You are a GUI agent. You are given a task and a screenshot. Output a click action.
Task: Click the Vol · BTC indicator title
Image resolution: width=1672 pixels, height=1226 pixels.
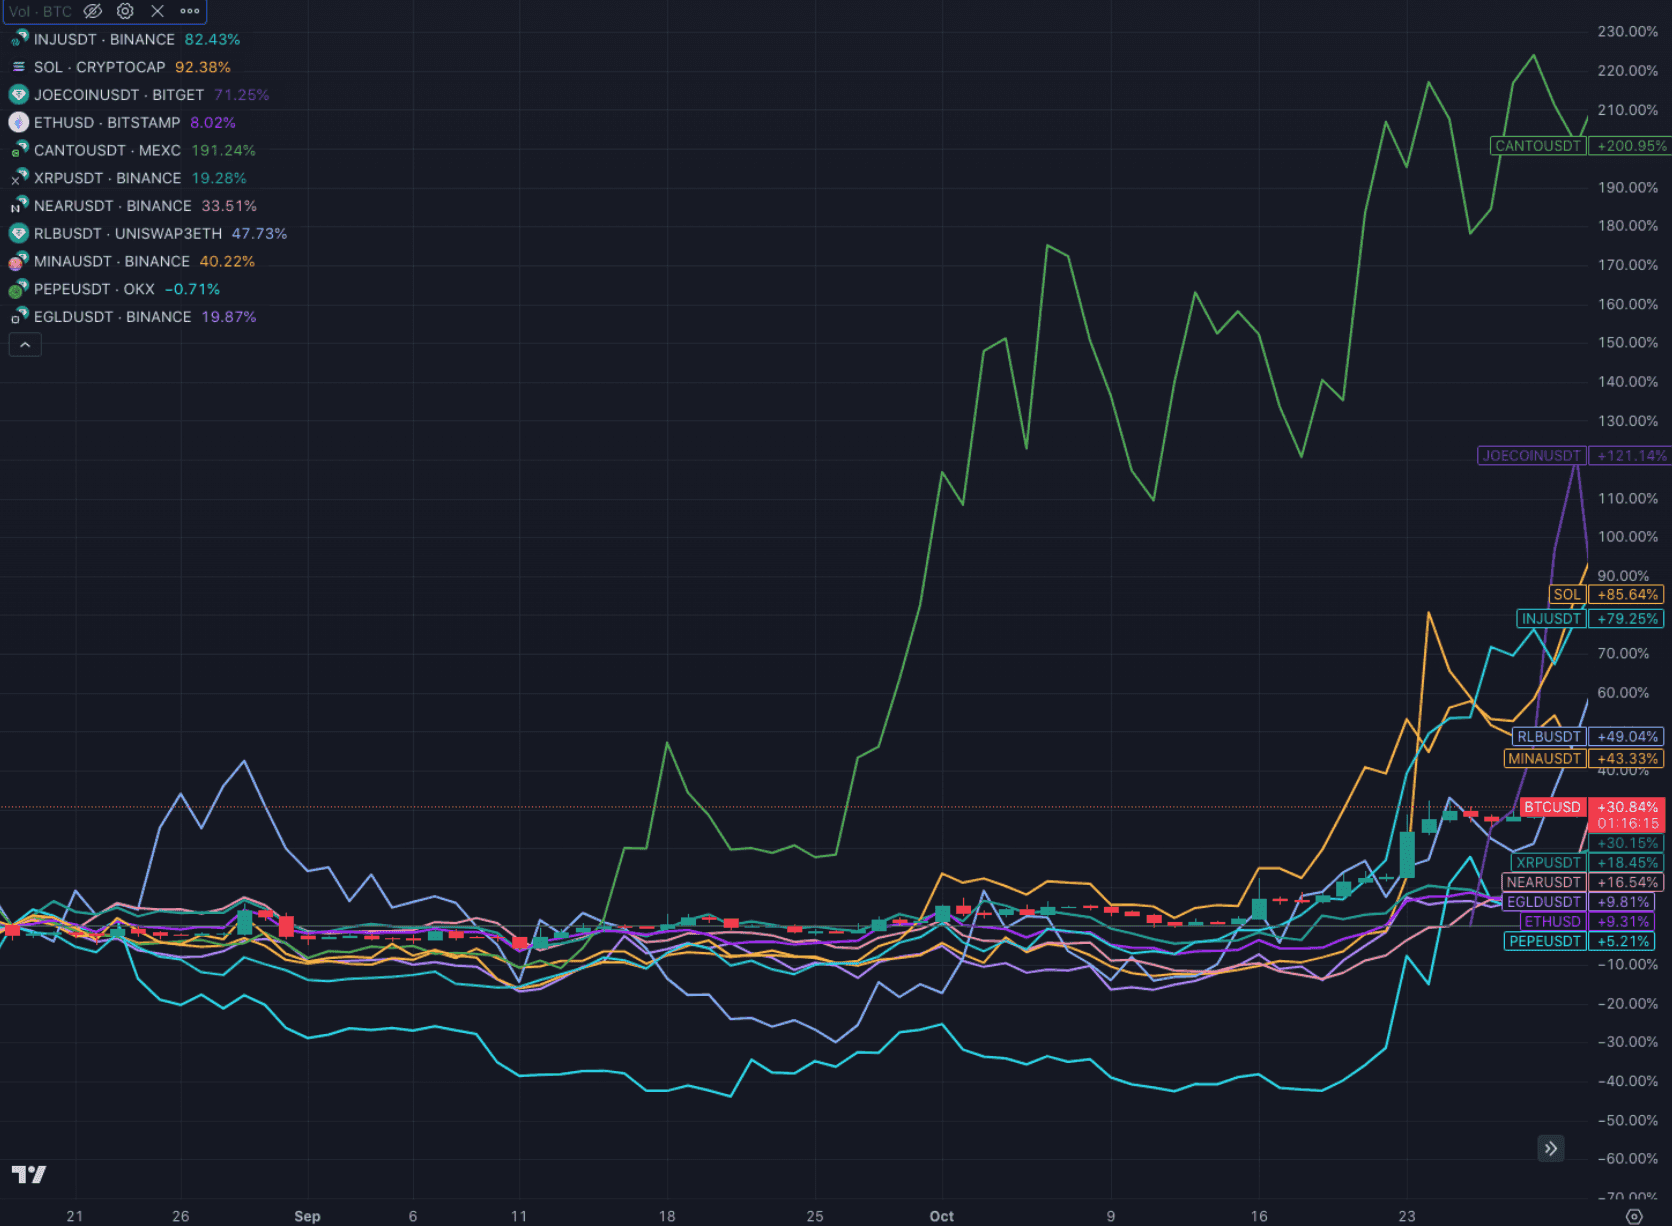coord(40,11)
